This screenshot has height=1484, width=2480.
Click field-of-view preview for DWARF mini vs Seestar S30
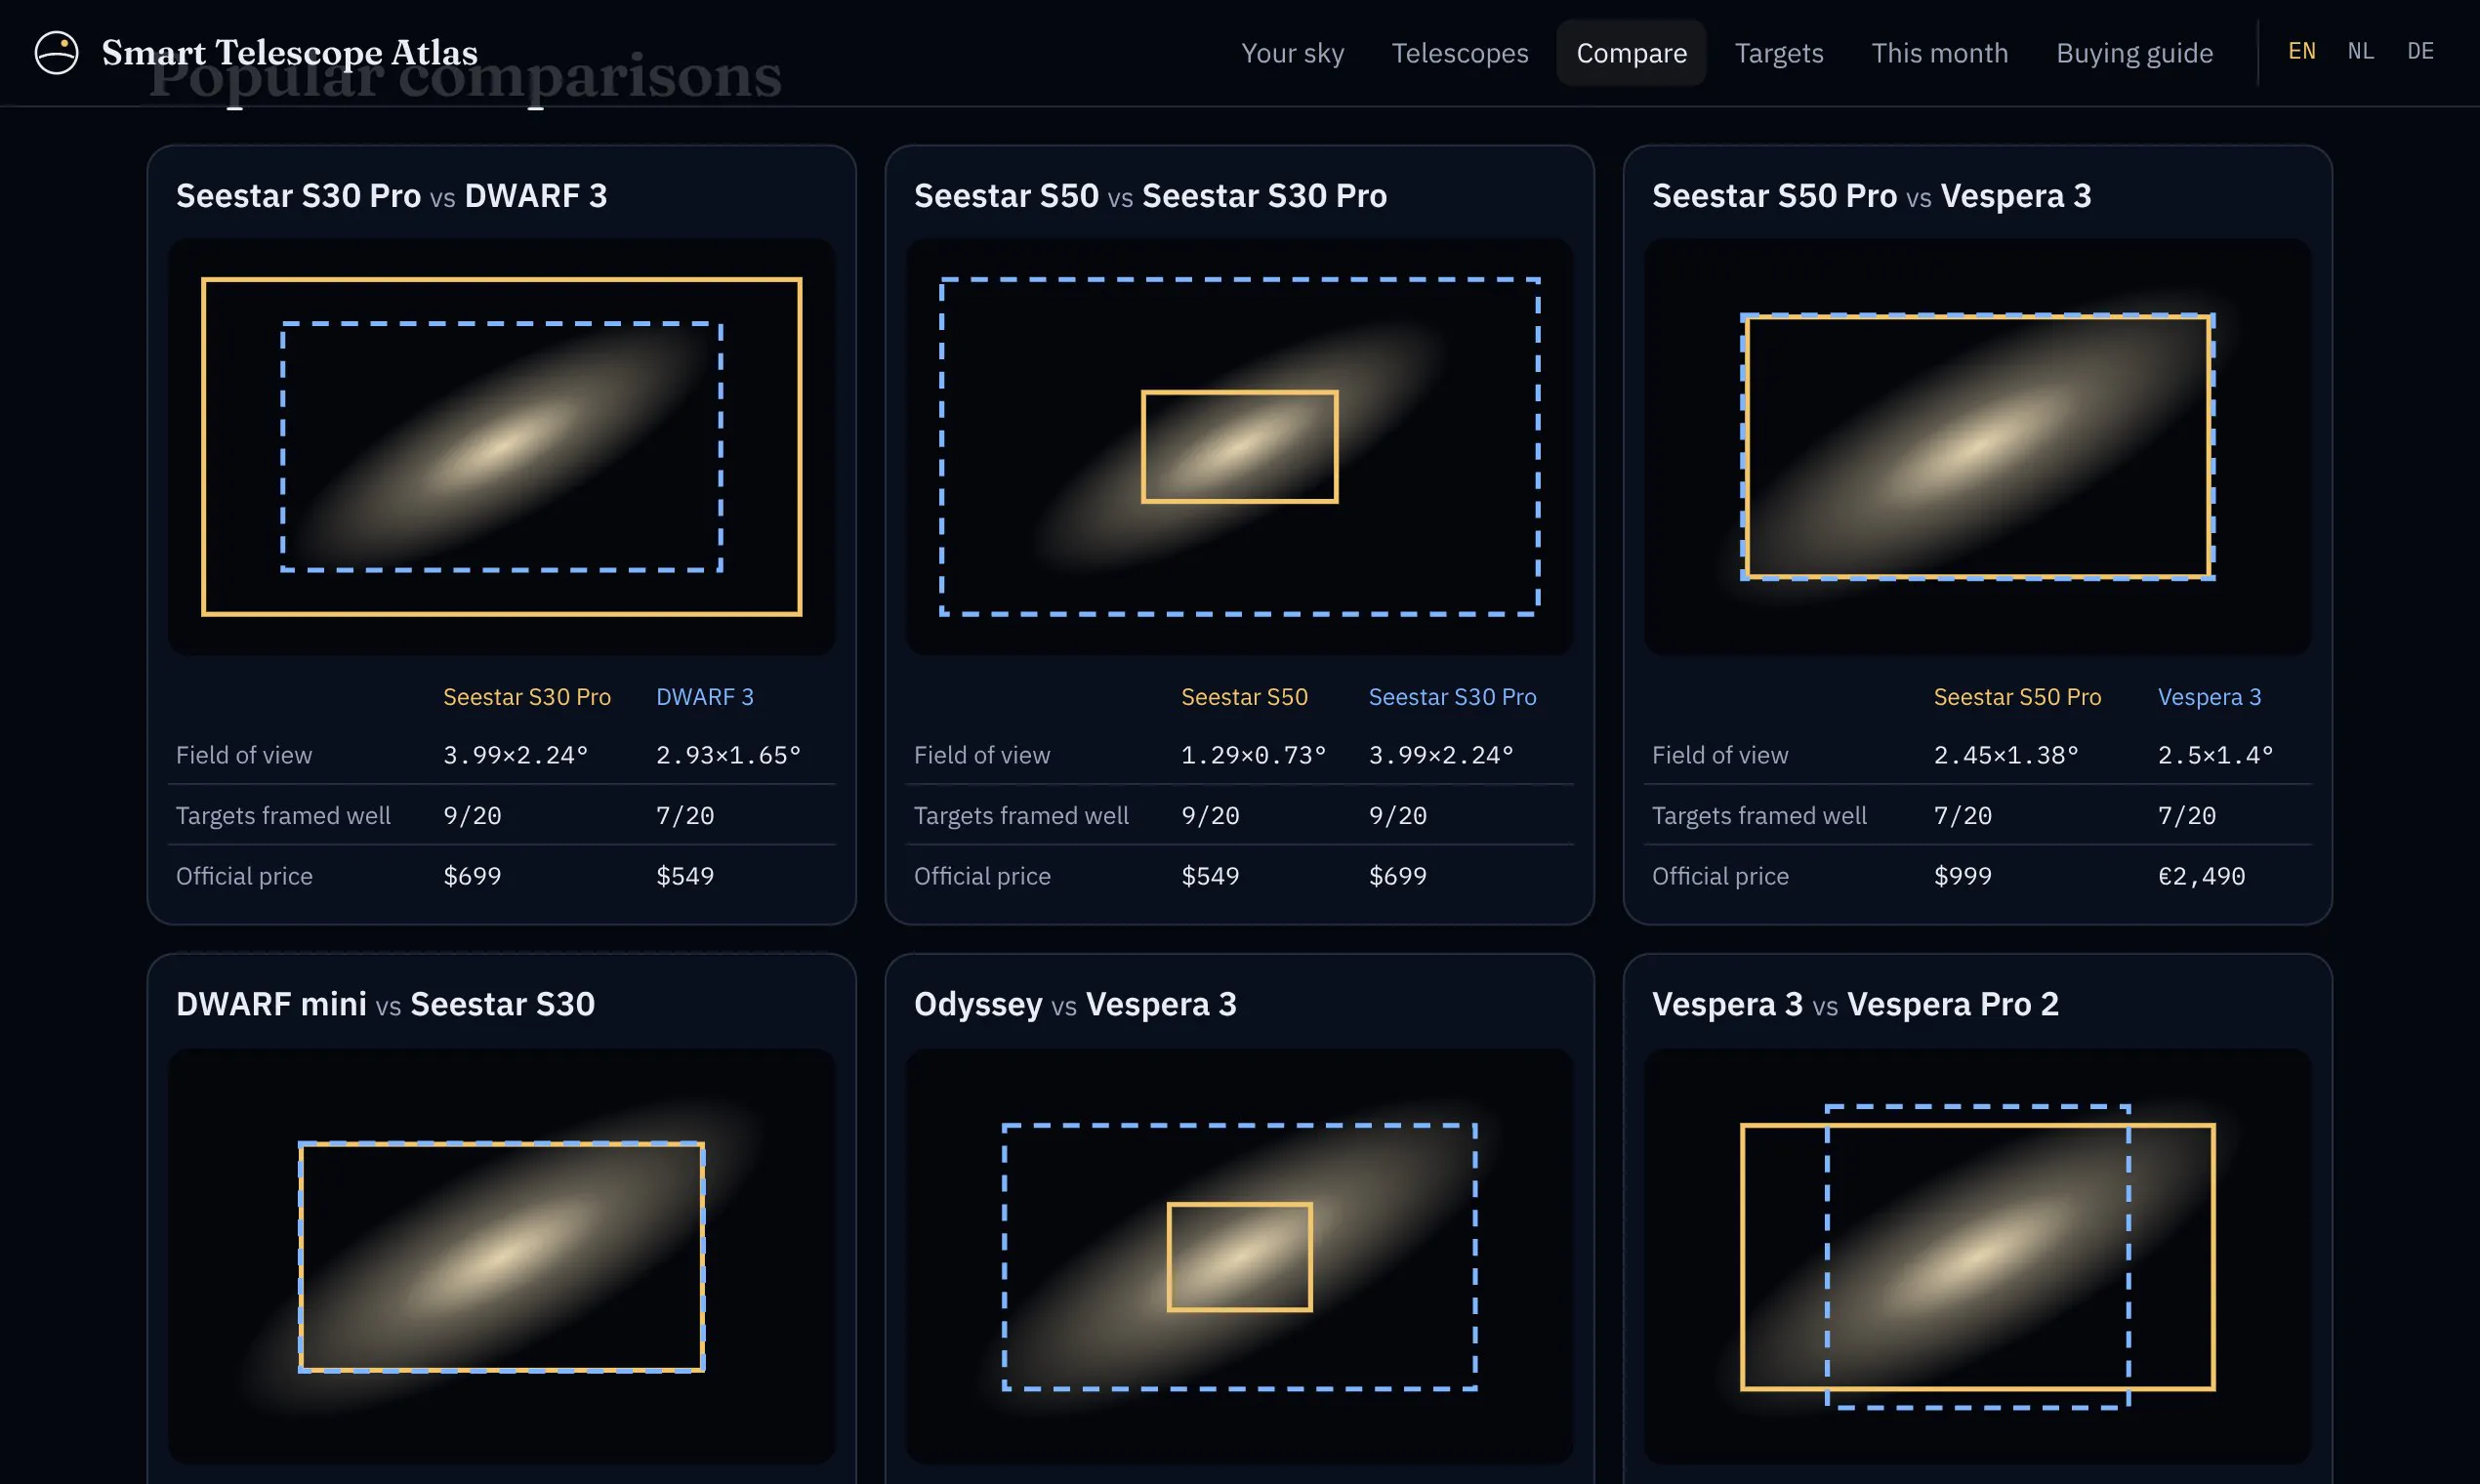[x=501, y=1256]
